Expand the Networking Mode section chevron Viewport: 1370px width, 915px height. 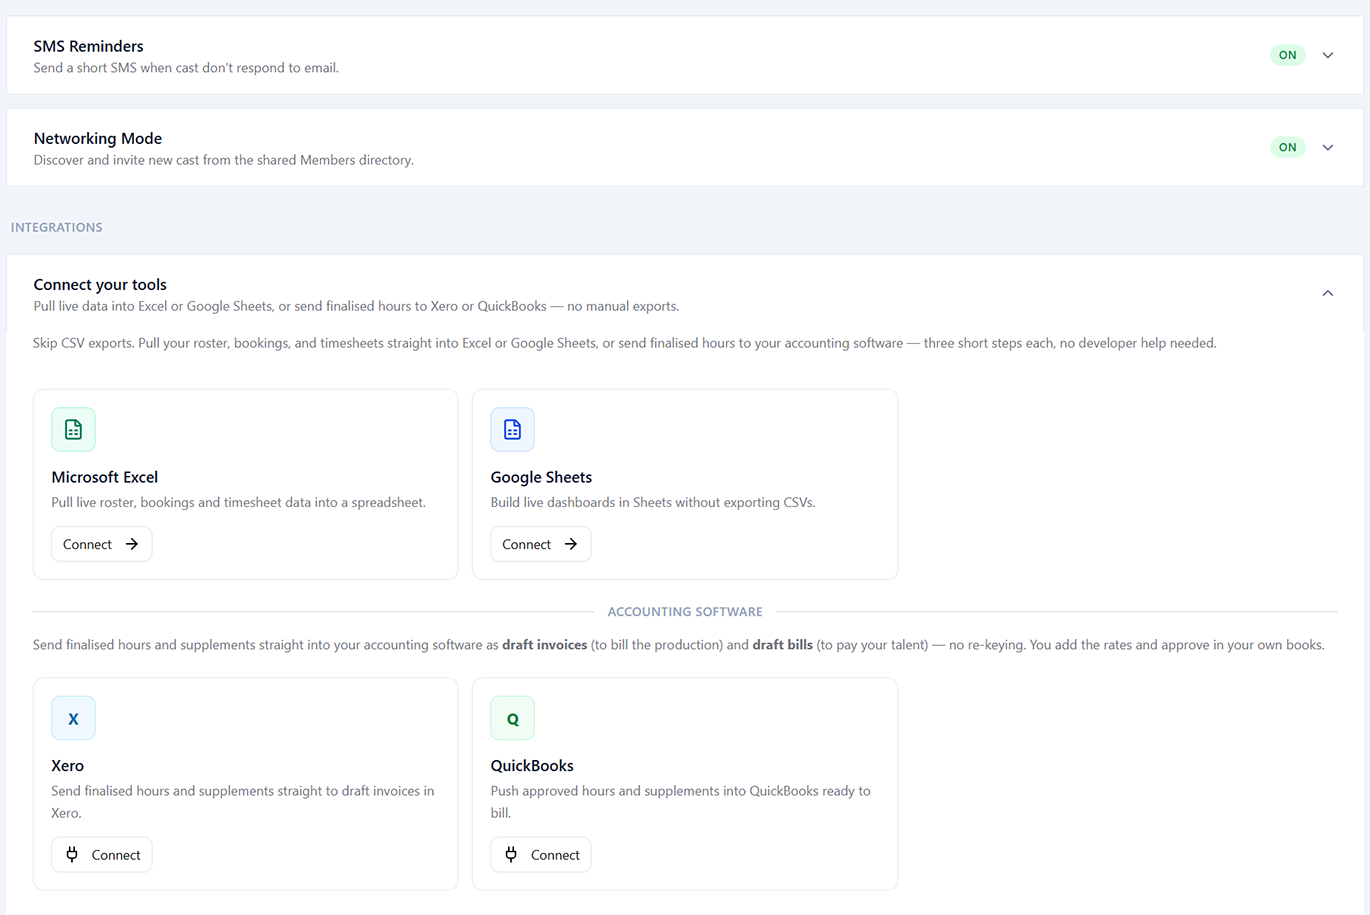[x=1328, y=147]
